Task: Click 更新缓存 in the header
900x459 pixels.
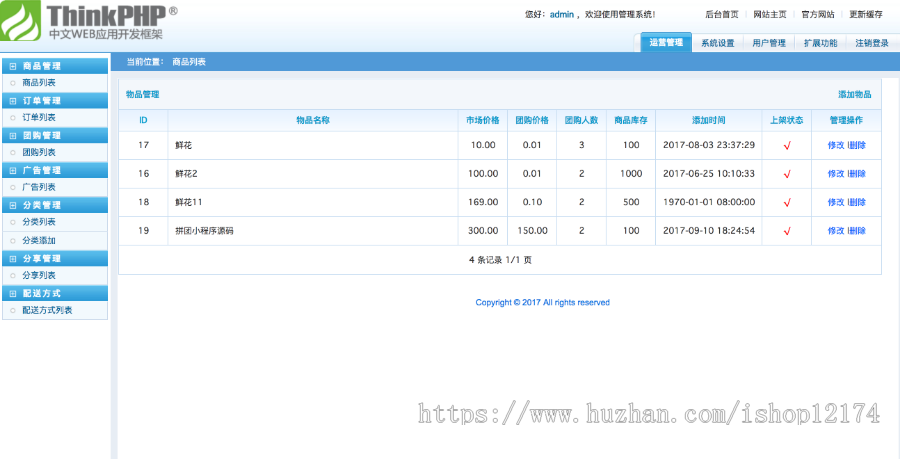Action: coord(866,15)
